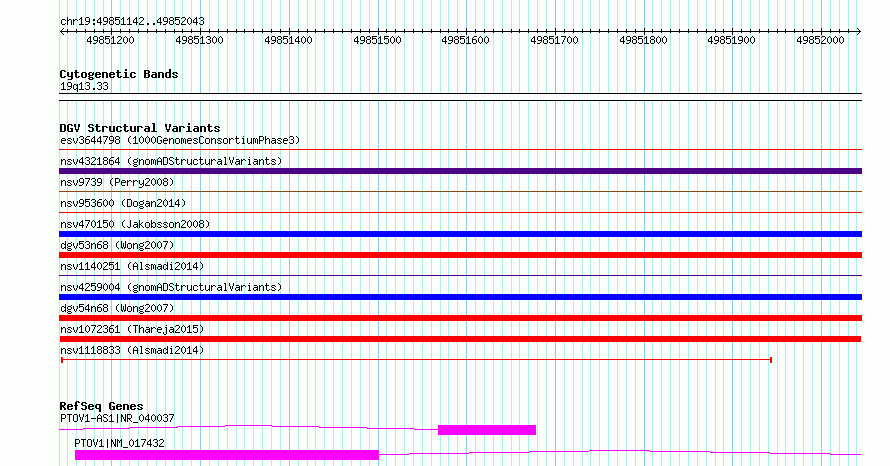Click the thin nsv1118833 variant line

(416, 360)
